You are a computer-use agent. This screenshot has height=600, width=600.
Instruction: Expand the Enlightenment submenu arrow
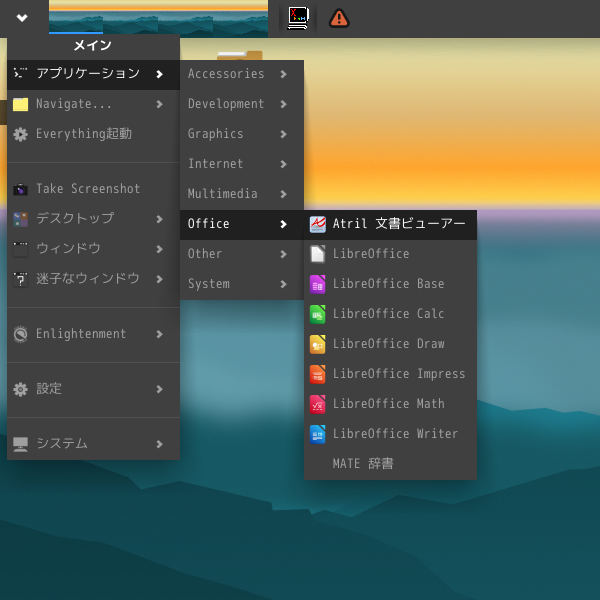tap(160, 334)
